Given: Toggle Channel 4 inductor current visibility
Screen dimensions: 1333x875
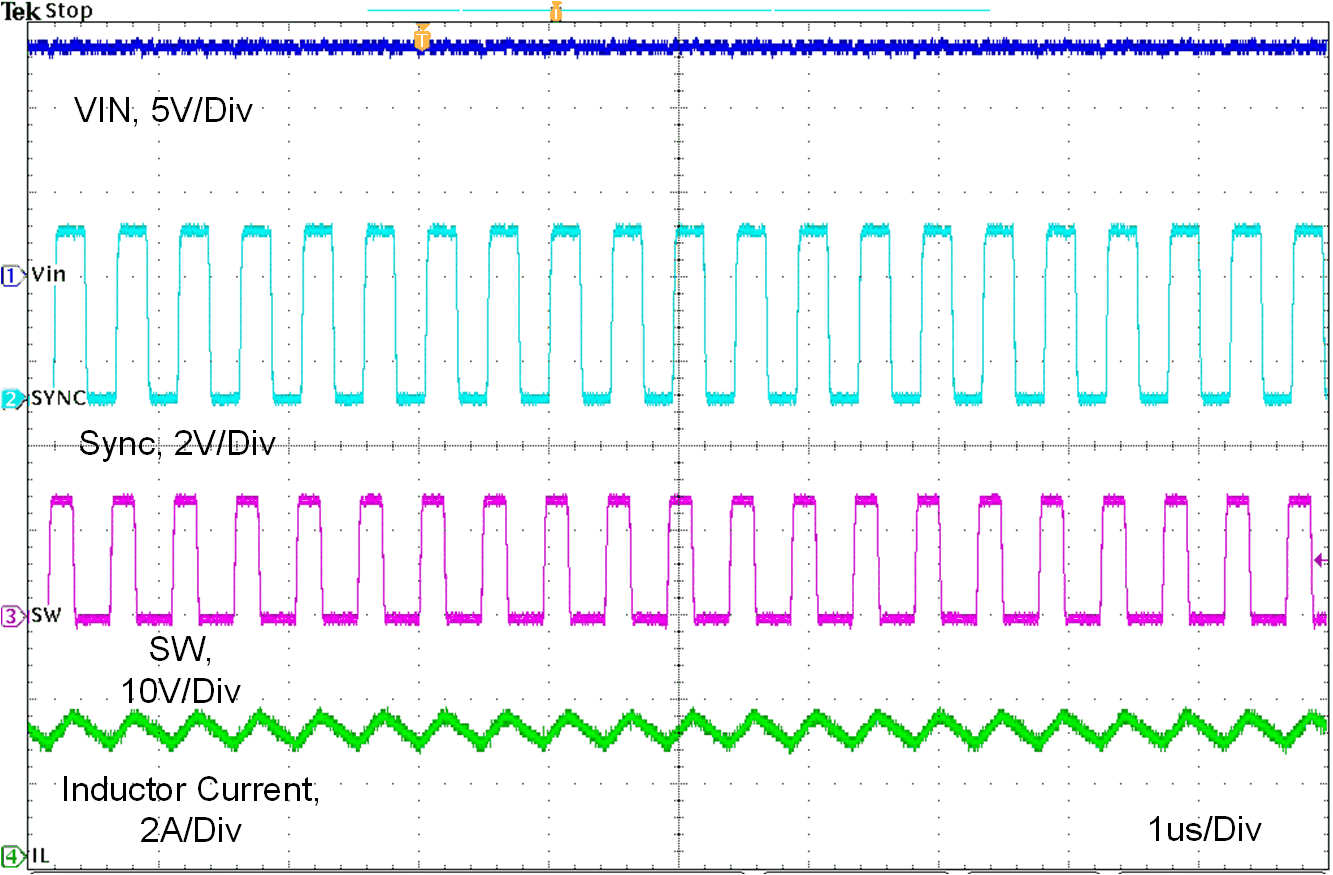Looking at the screenshot, I should coord(12,855).
